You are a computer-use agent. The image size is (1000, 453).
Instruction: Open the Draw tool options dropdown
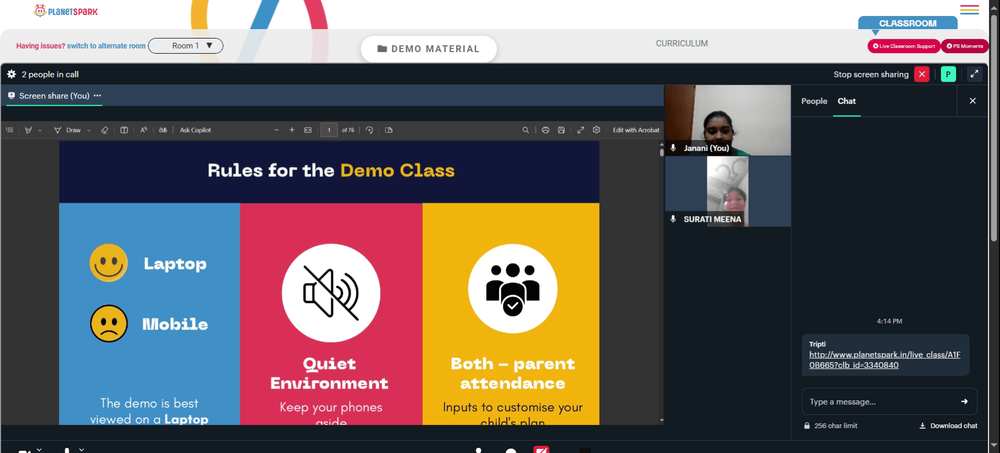[x=89, y=130]
